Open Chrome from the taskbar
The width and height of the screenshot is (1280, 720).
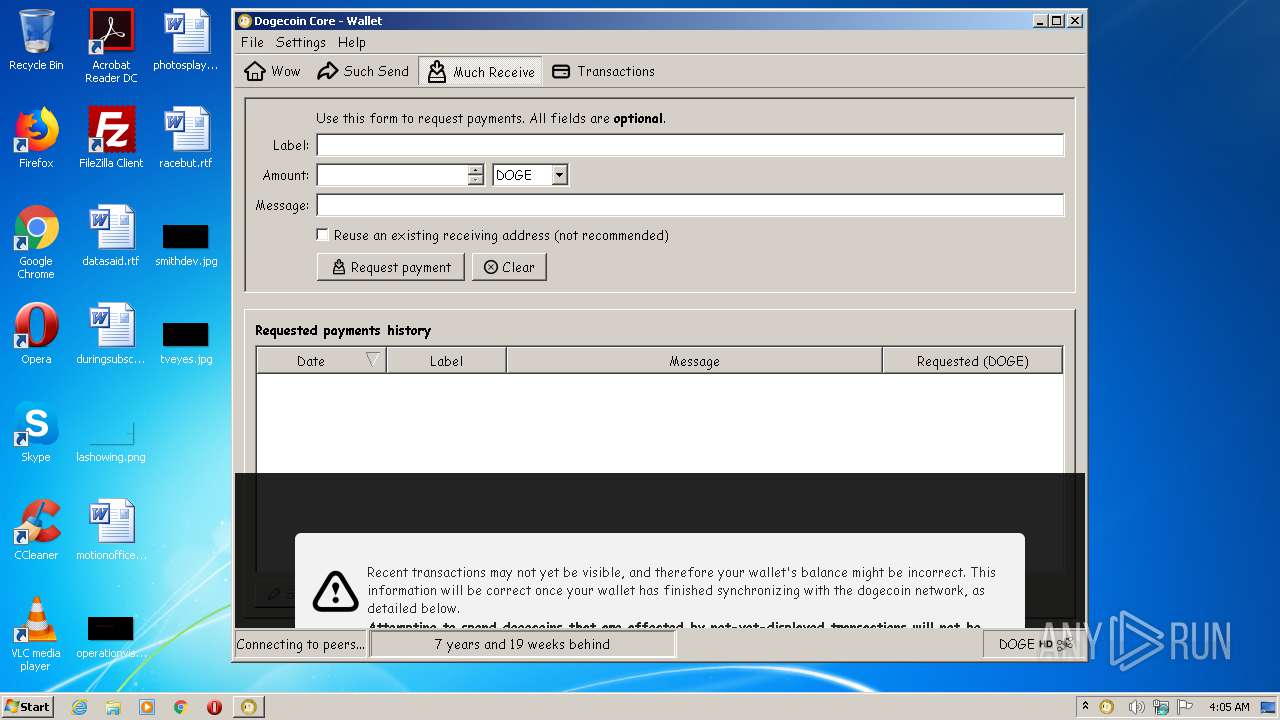181,707
